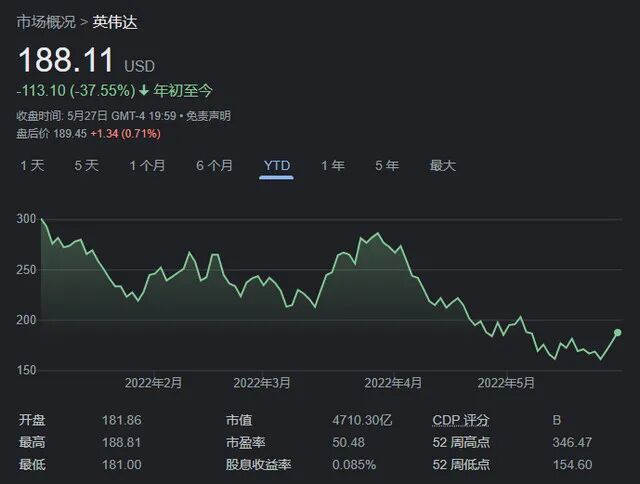Image resolution: width=640 pixels, height=484 pixels.
Task: Click the 英伟达 breadcrumb title
Action: tap(115, 22)
